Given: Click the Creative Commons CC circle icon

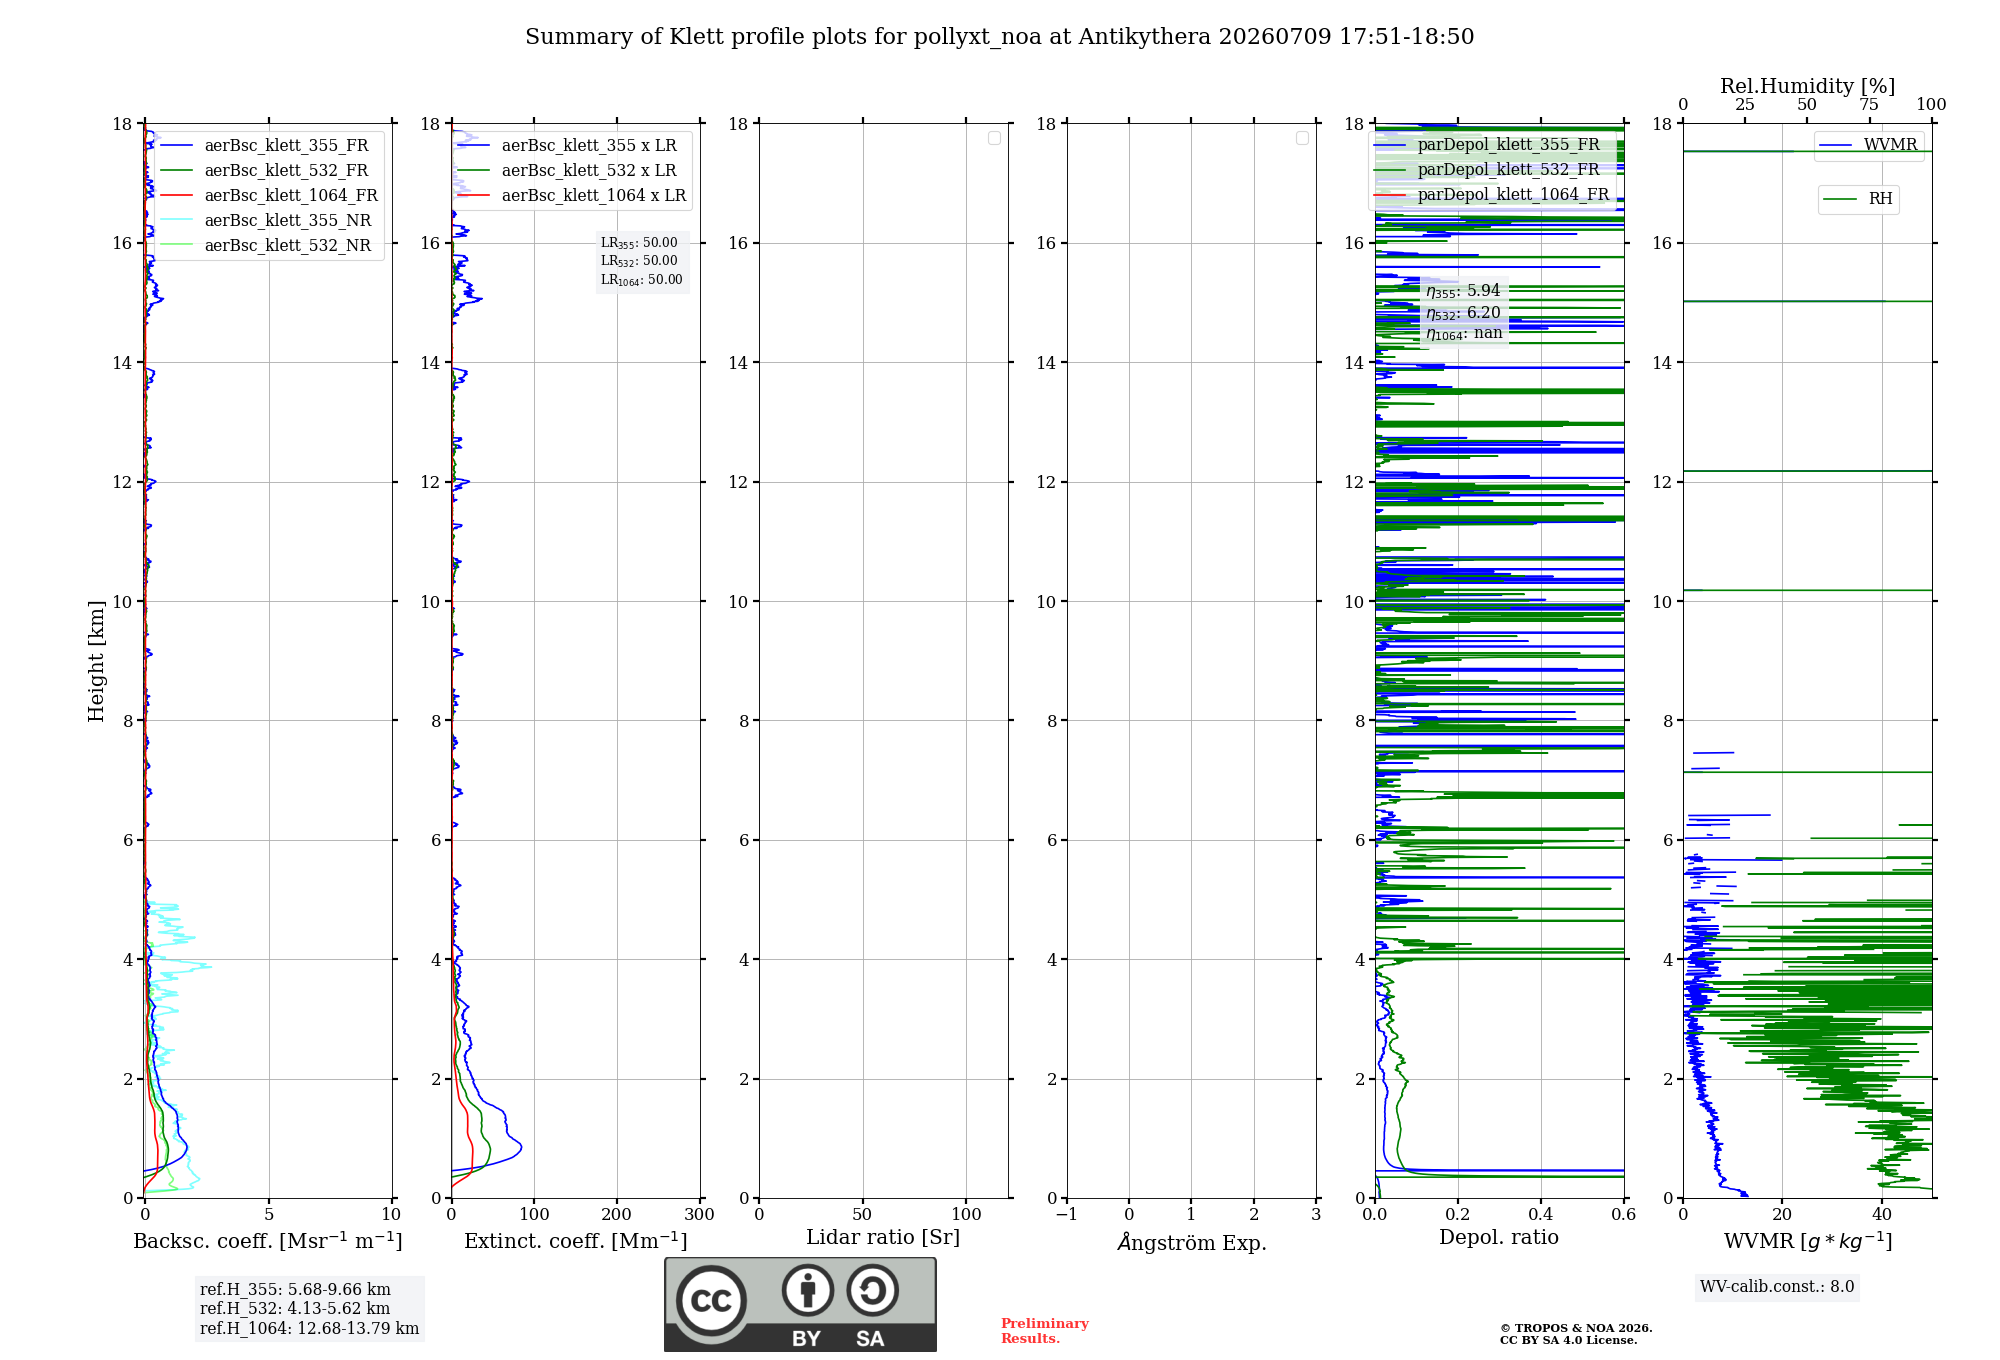Looking at the screenshot, I should [x=711, y=1300].
